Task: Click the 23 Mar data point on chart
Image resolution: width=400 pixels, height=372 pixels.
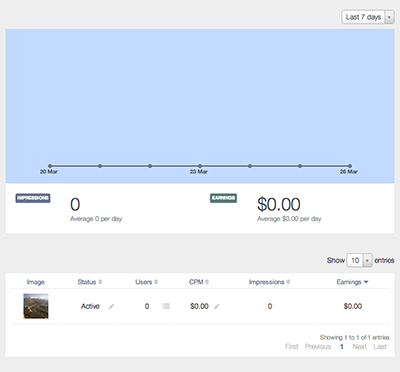Action: tap(200, 166)
